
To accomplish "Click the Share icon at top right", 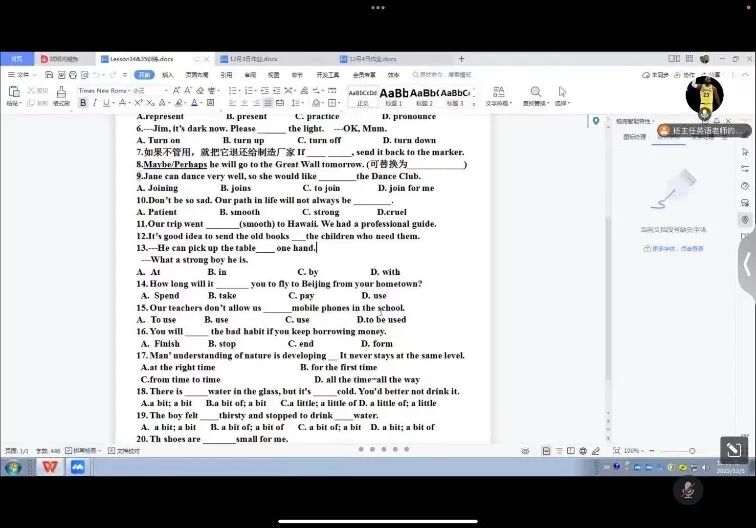I will point(711,75).
